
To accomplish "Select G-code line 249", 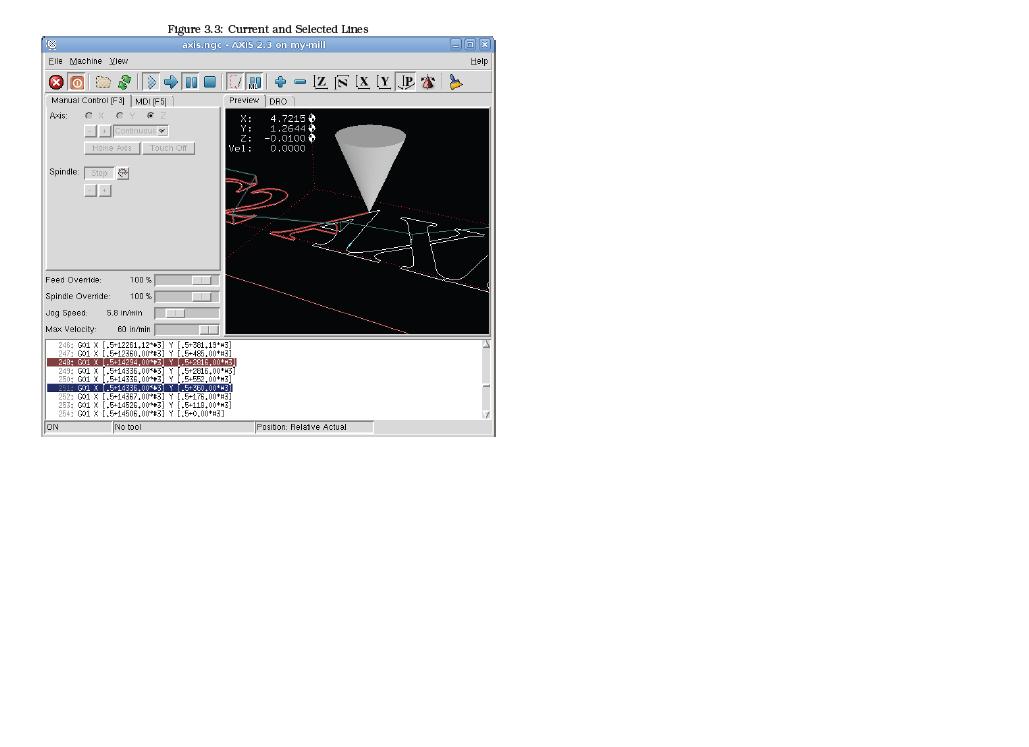I will pos(146,371).
